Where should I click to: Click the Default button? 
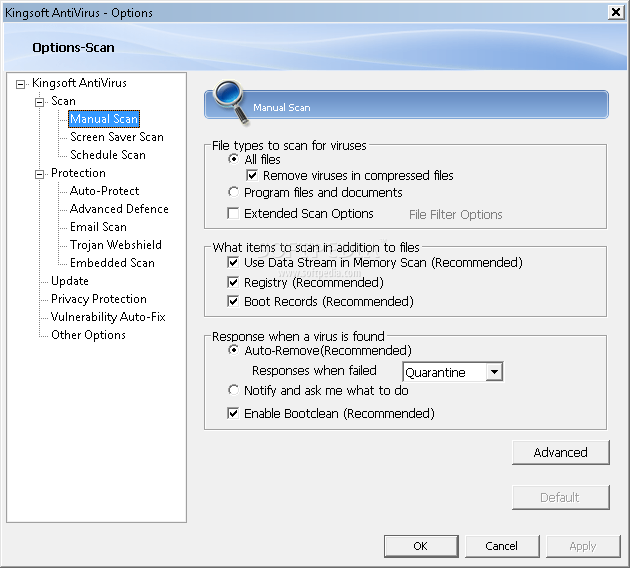[560, 497]
